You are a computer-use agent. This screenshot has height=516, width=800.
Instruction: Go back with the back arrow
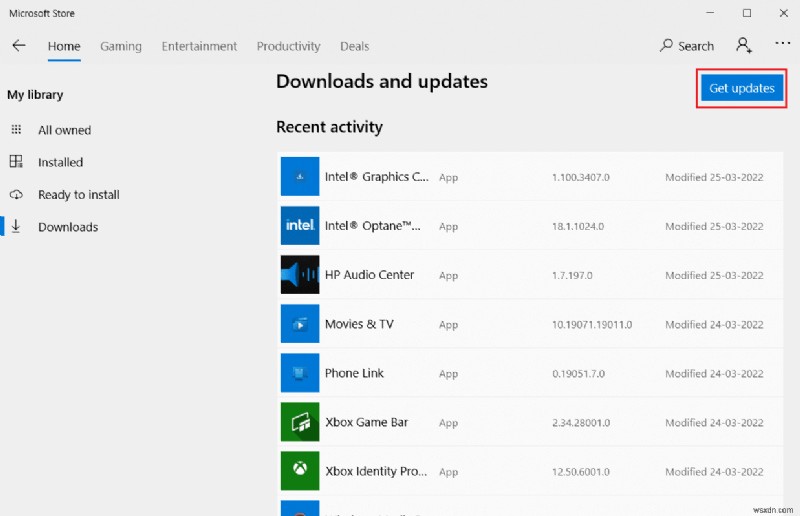point(19,46)
